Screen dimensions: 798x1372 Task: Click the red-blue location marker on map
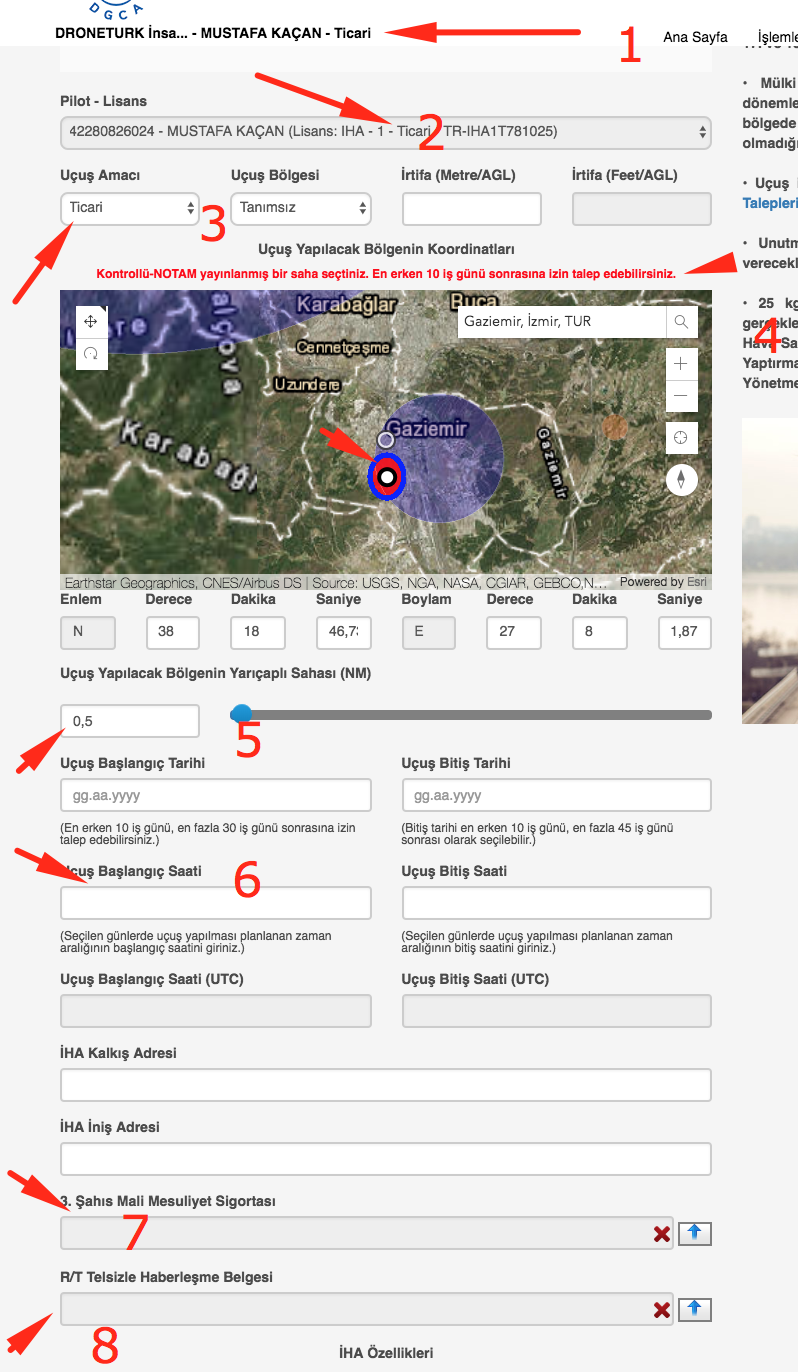tap(386, 476)
